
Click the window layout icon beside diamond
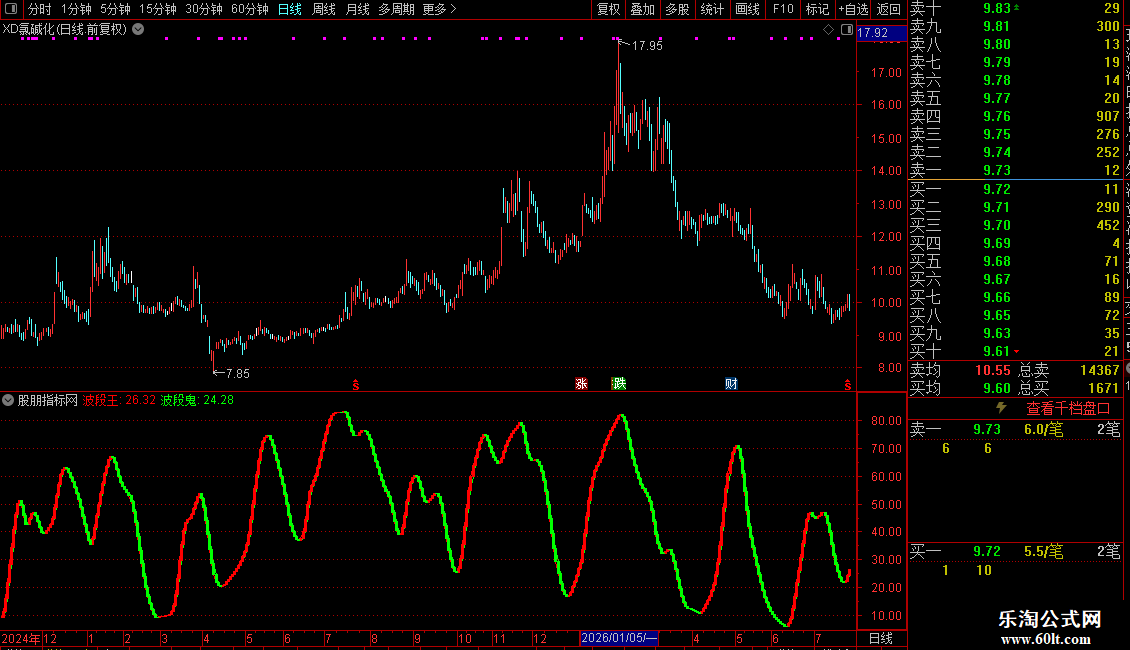tap(847, 30)
